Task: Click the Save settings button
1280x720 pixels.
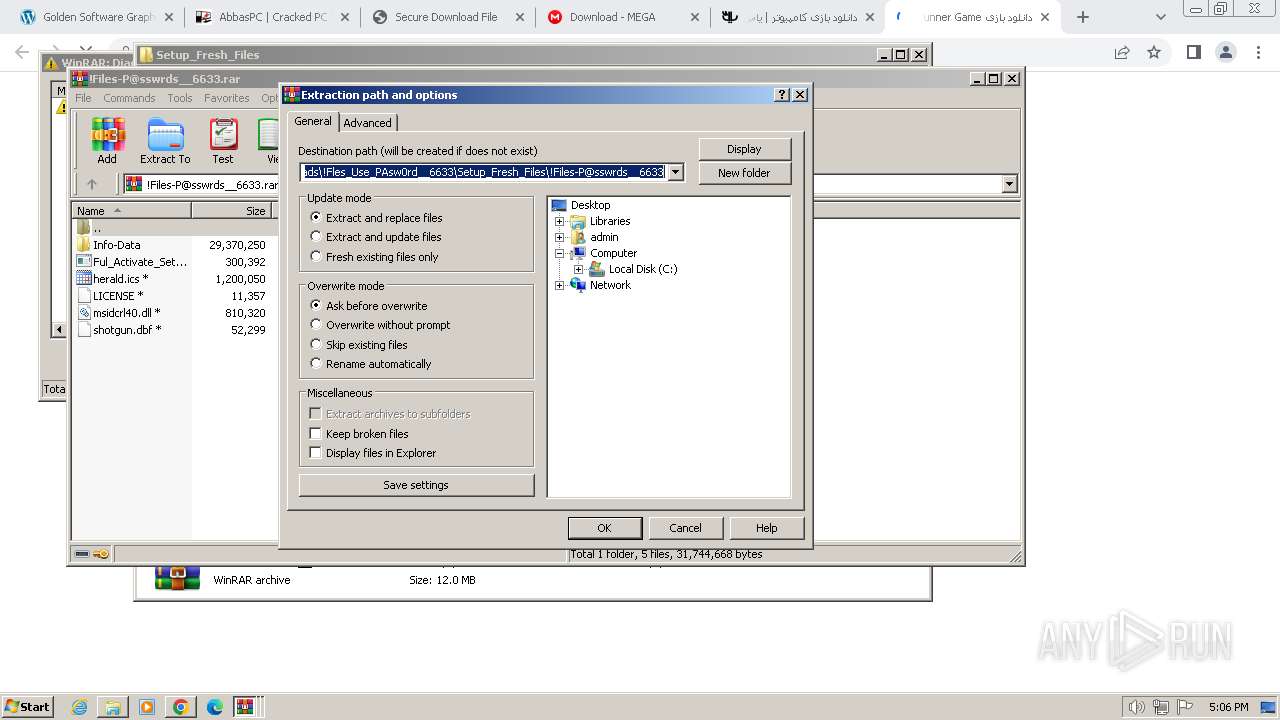Action: (416, 485)
